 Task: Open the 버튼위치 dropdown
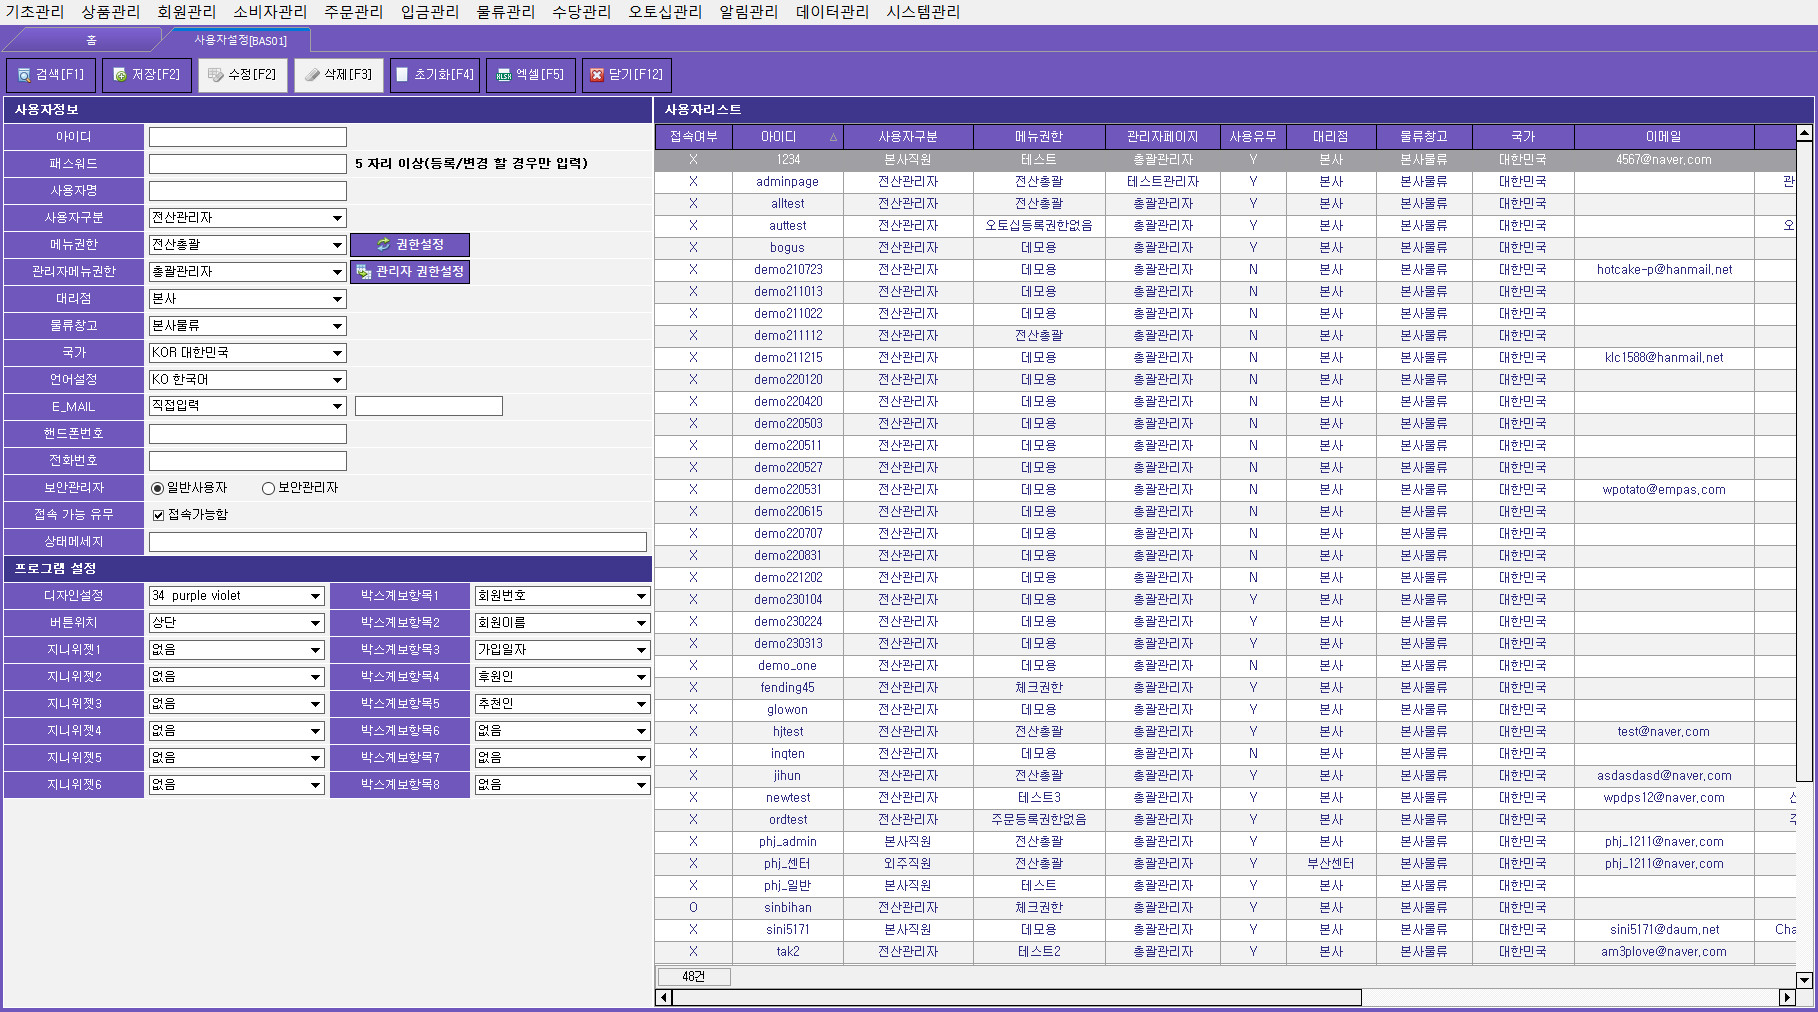click(x=315, y=623)
